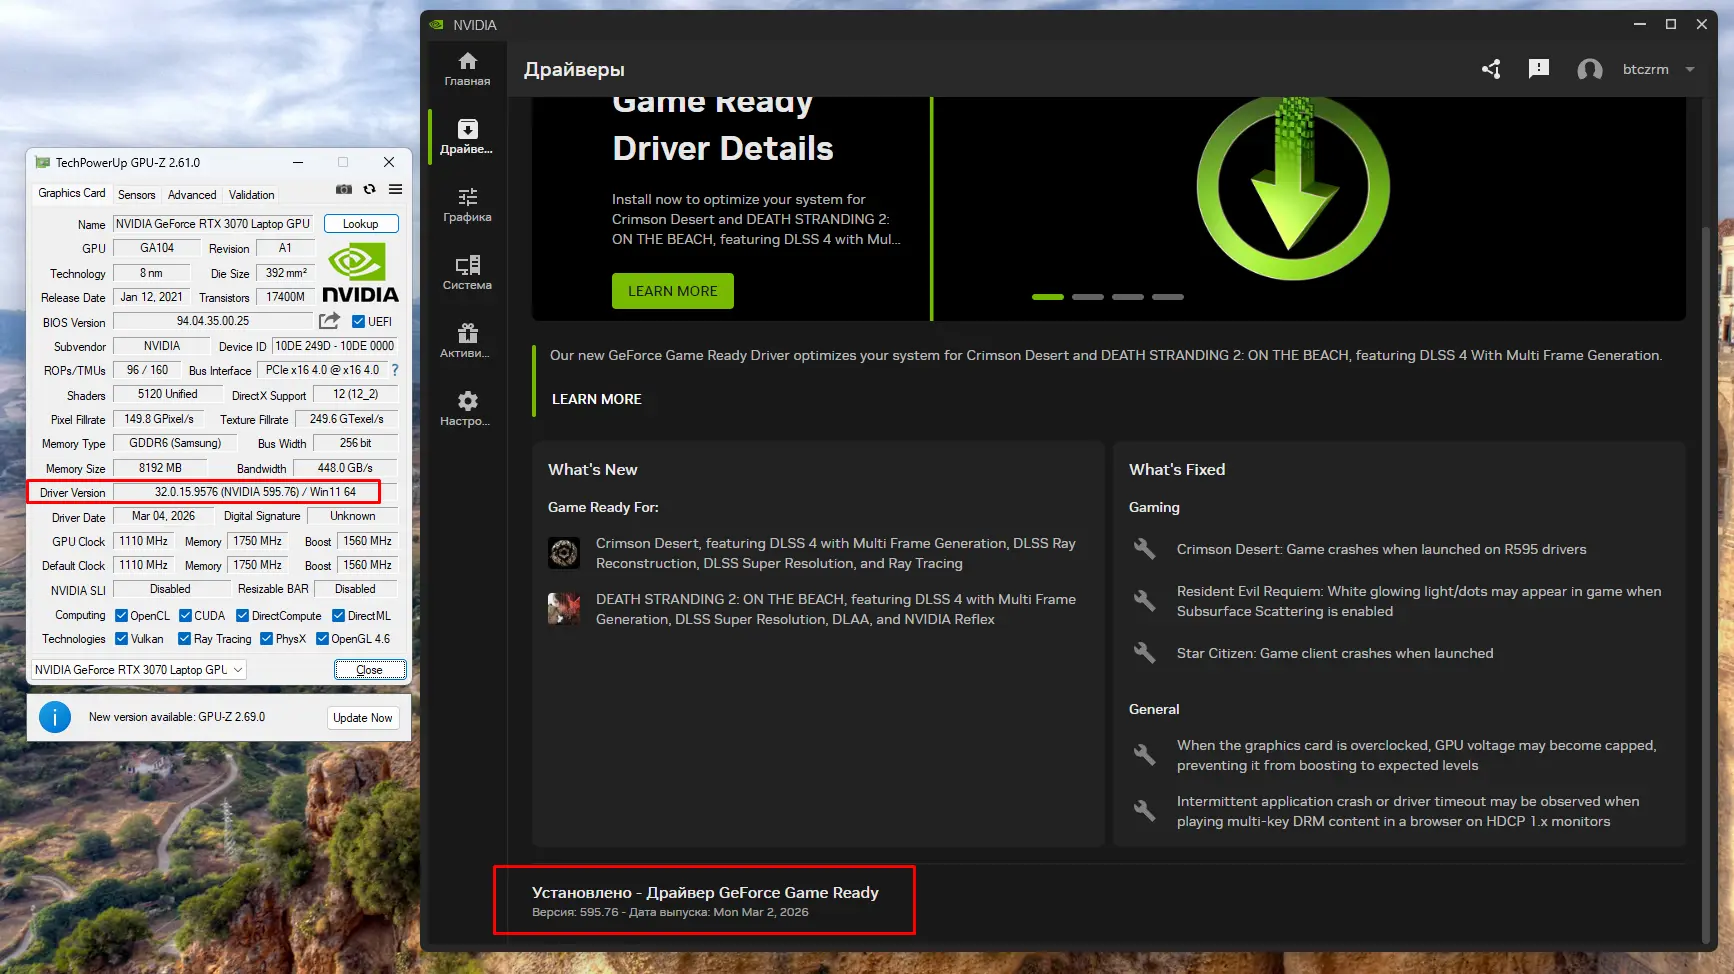The height and width of the screenshot is (974, 1734).
Task: Toggle the OpenGL 4.6 checkbox
Action: coord(322,639)
